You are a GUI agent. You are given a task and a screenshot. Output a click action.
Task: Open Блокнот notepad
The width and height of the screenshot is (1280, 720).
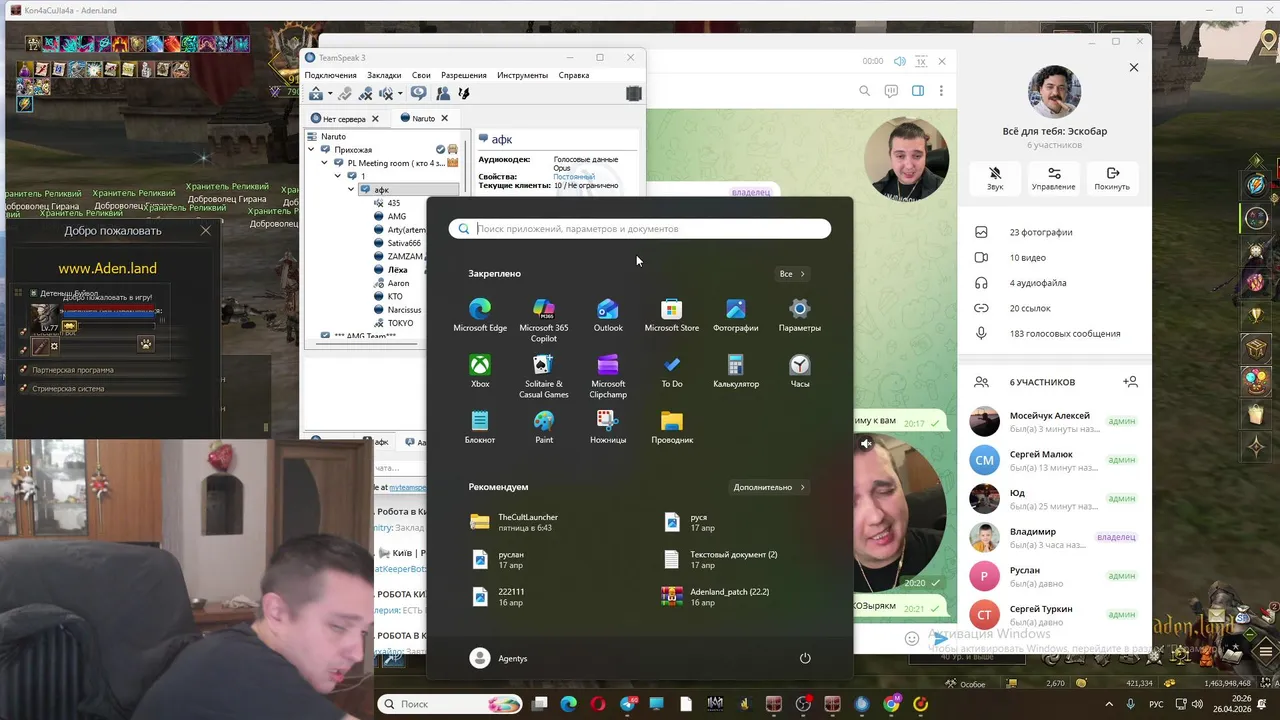[x=480, y=426]
